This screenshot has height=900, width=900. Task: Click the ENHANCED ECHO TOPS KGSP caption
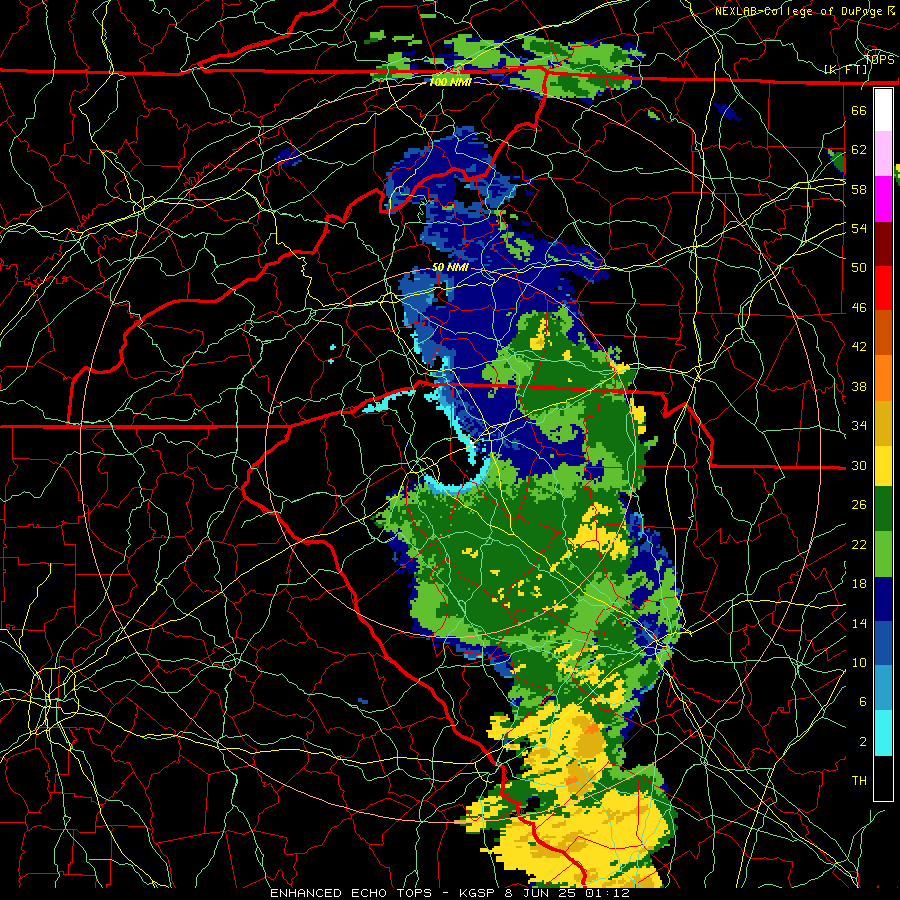(449, 893)
